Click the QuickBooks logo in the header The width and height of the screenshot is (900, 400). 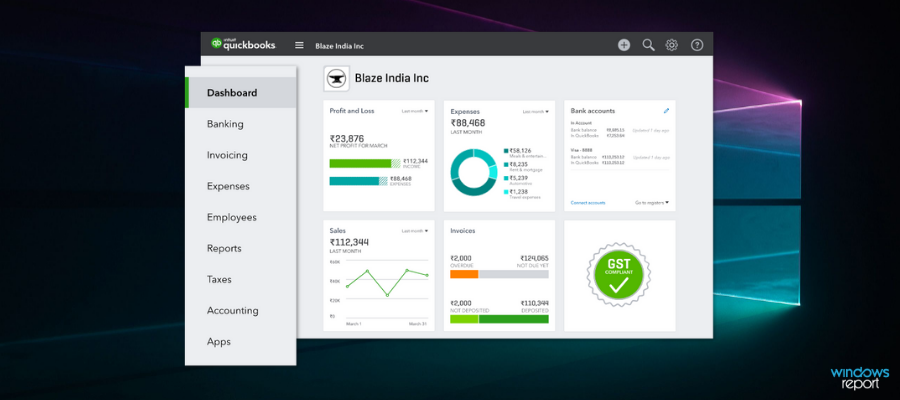[243, 44]
